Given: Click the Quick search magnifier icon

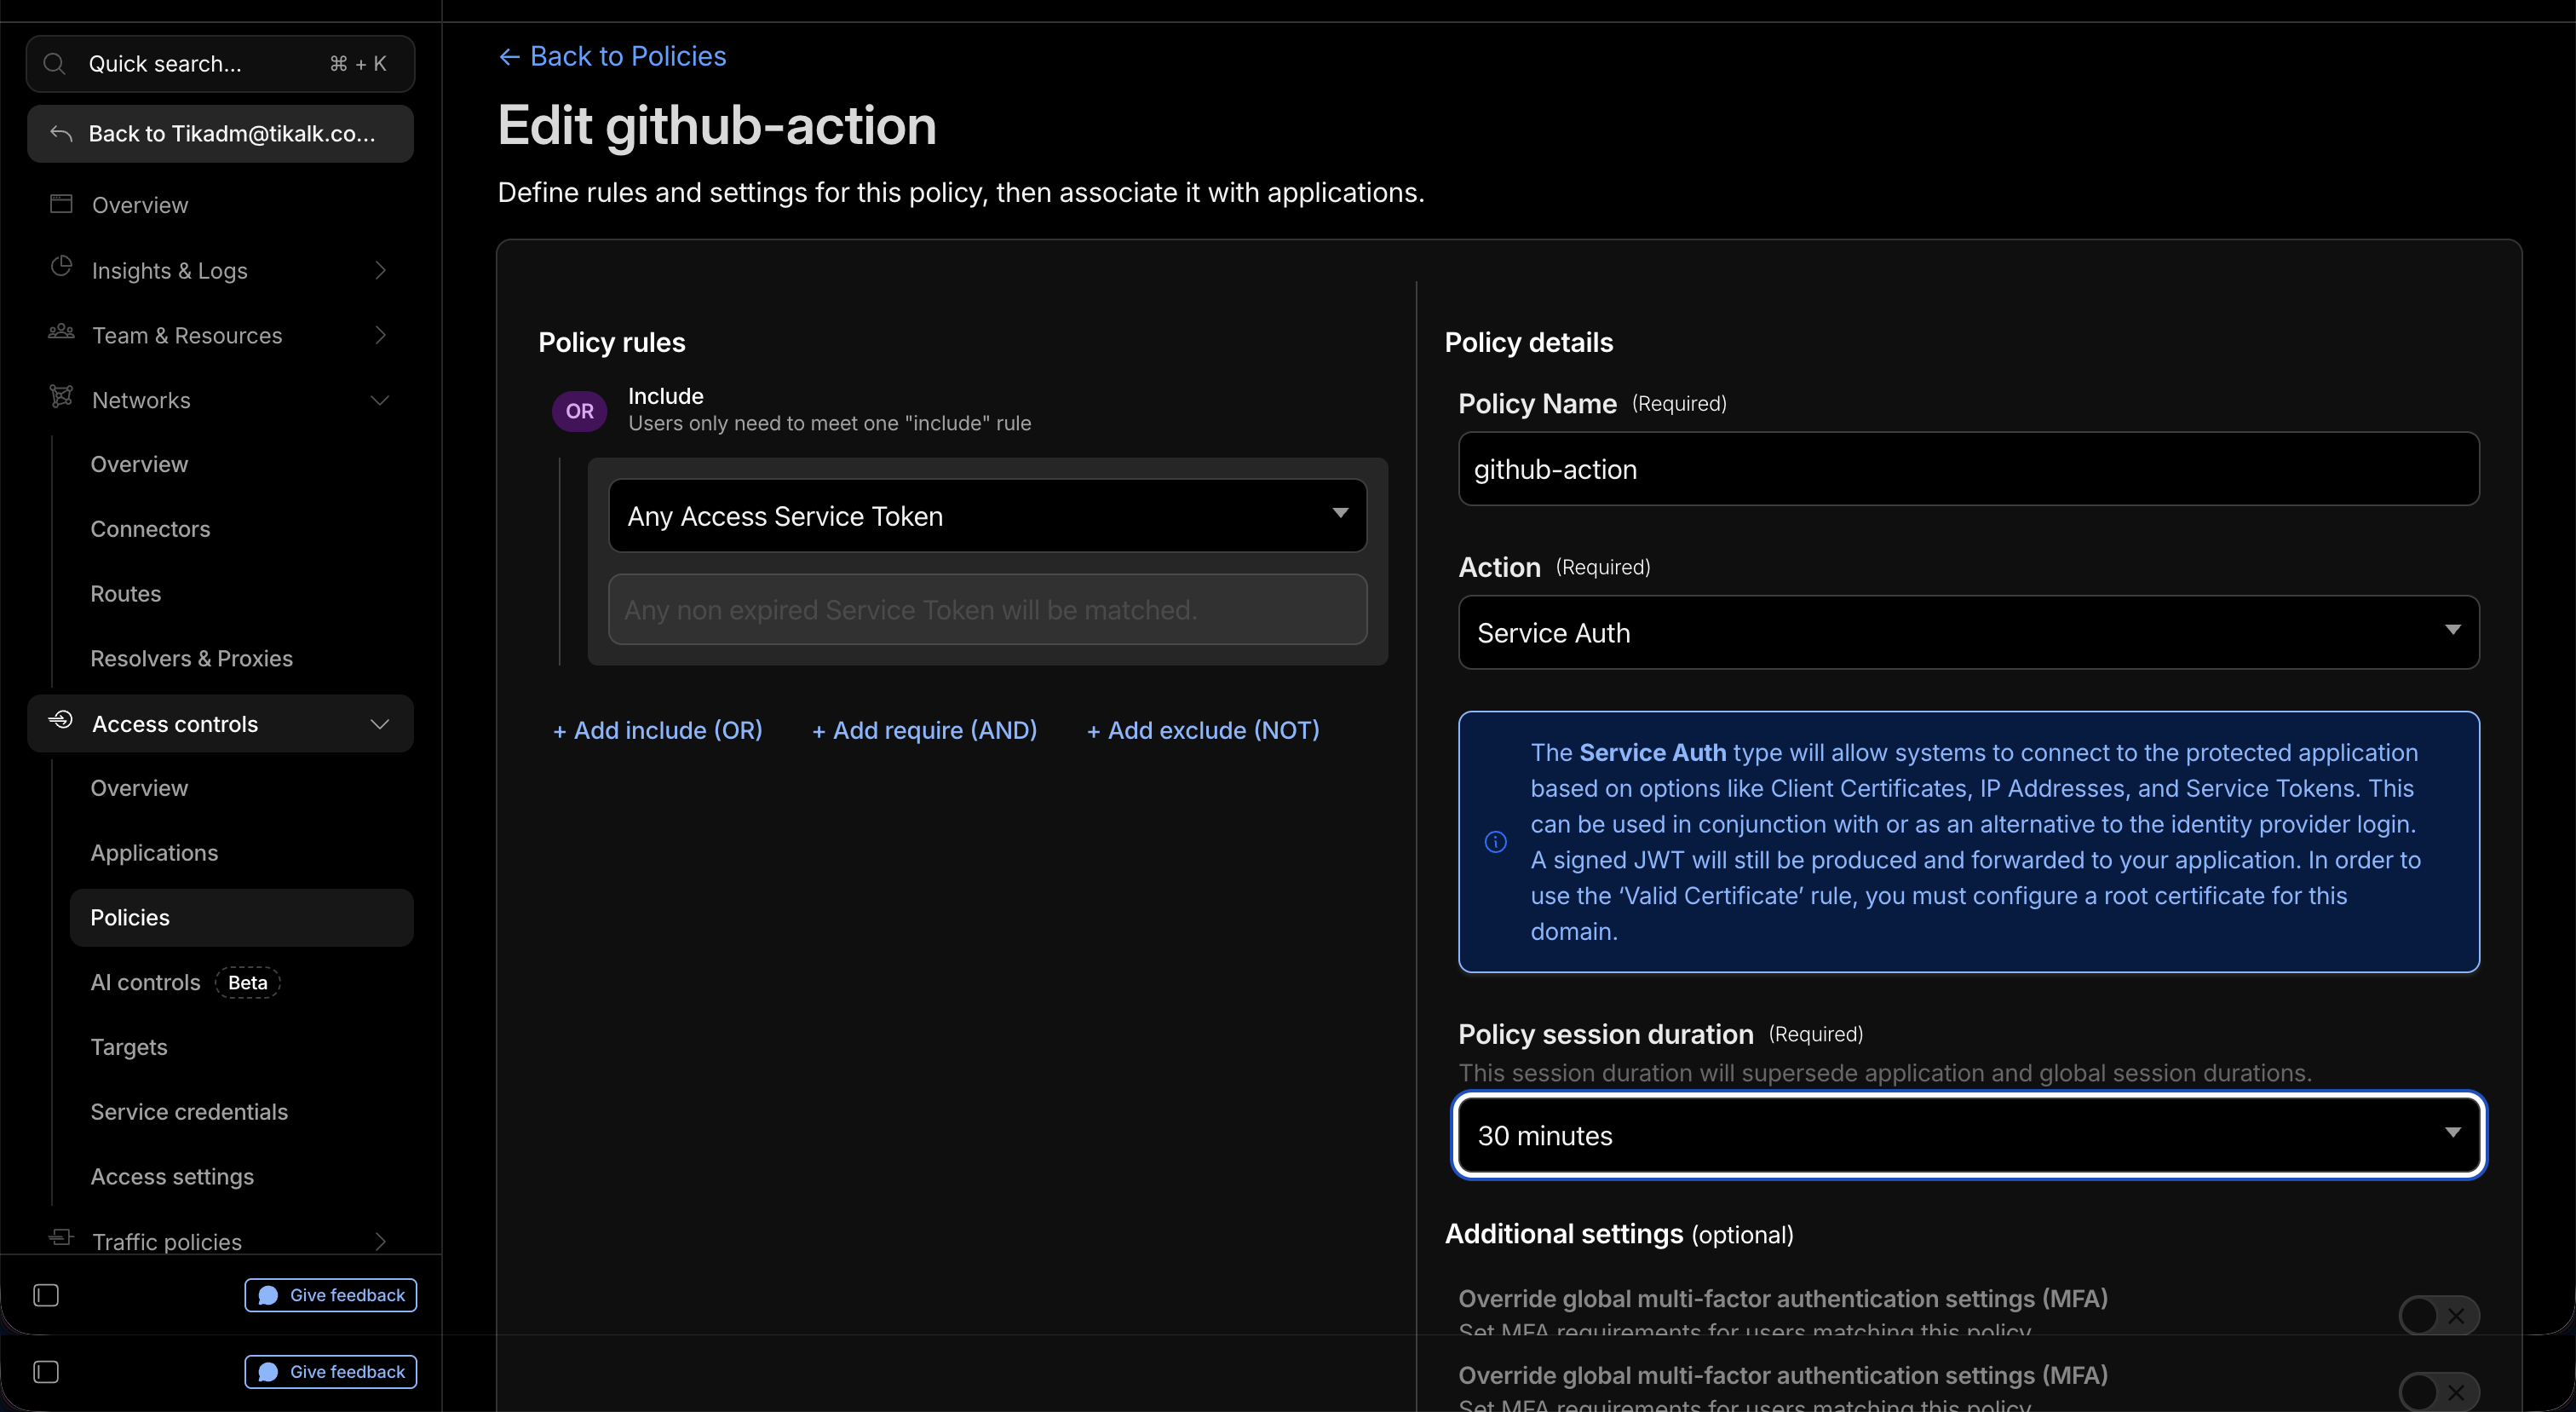Looking at the screenshot, I should coord(55,64).
